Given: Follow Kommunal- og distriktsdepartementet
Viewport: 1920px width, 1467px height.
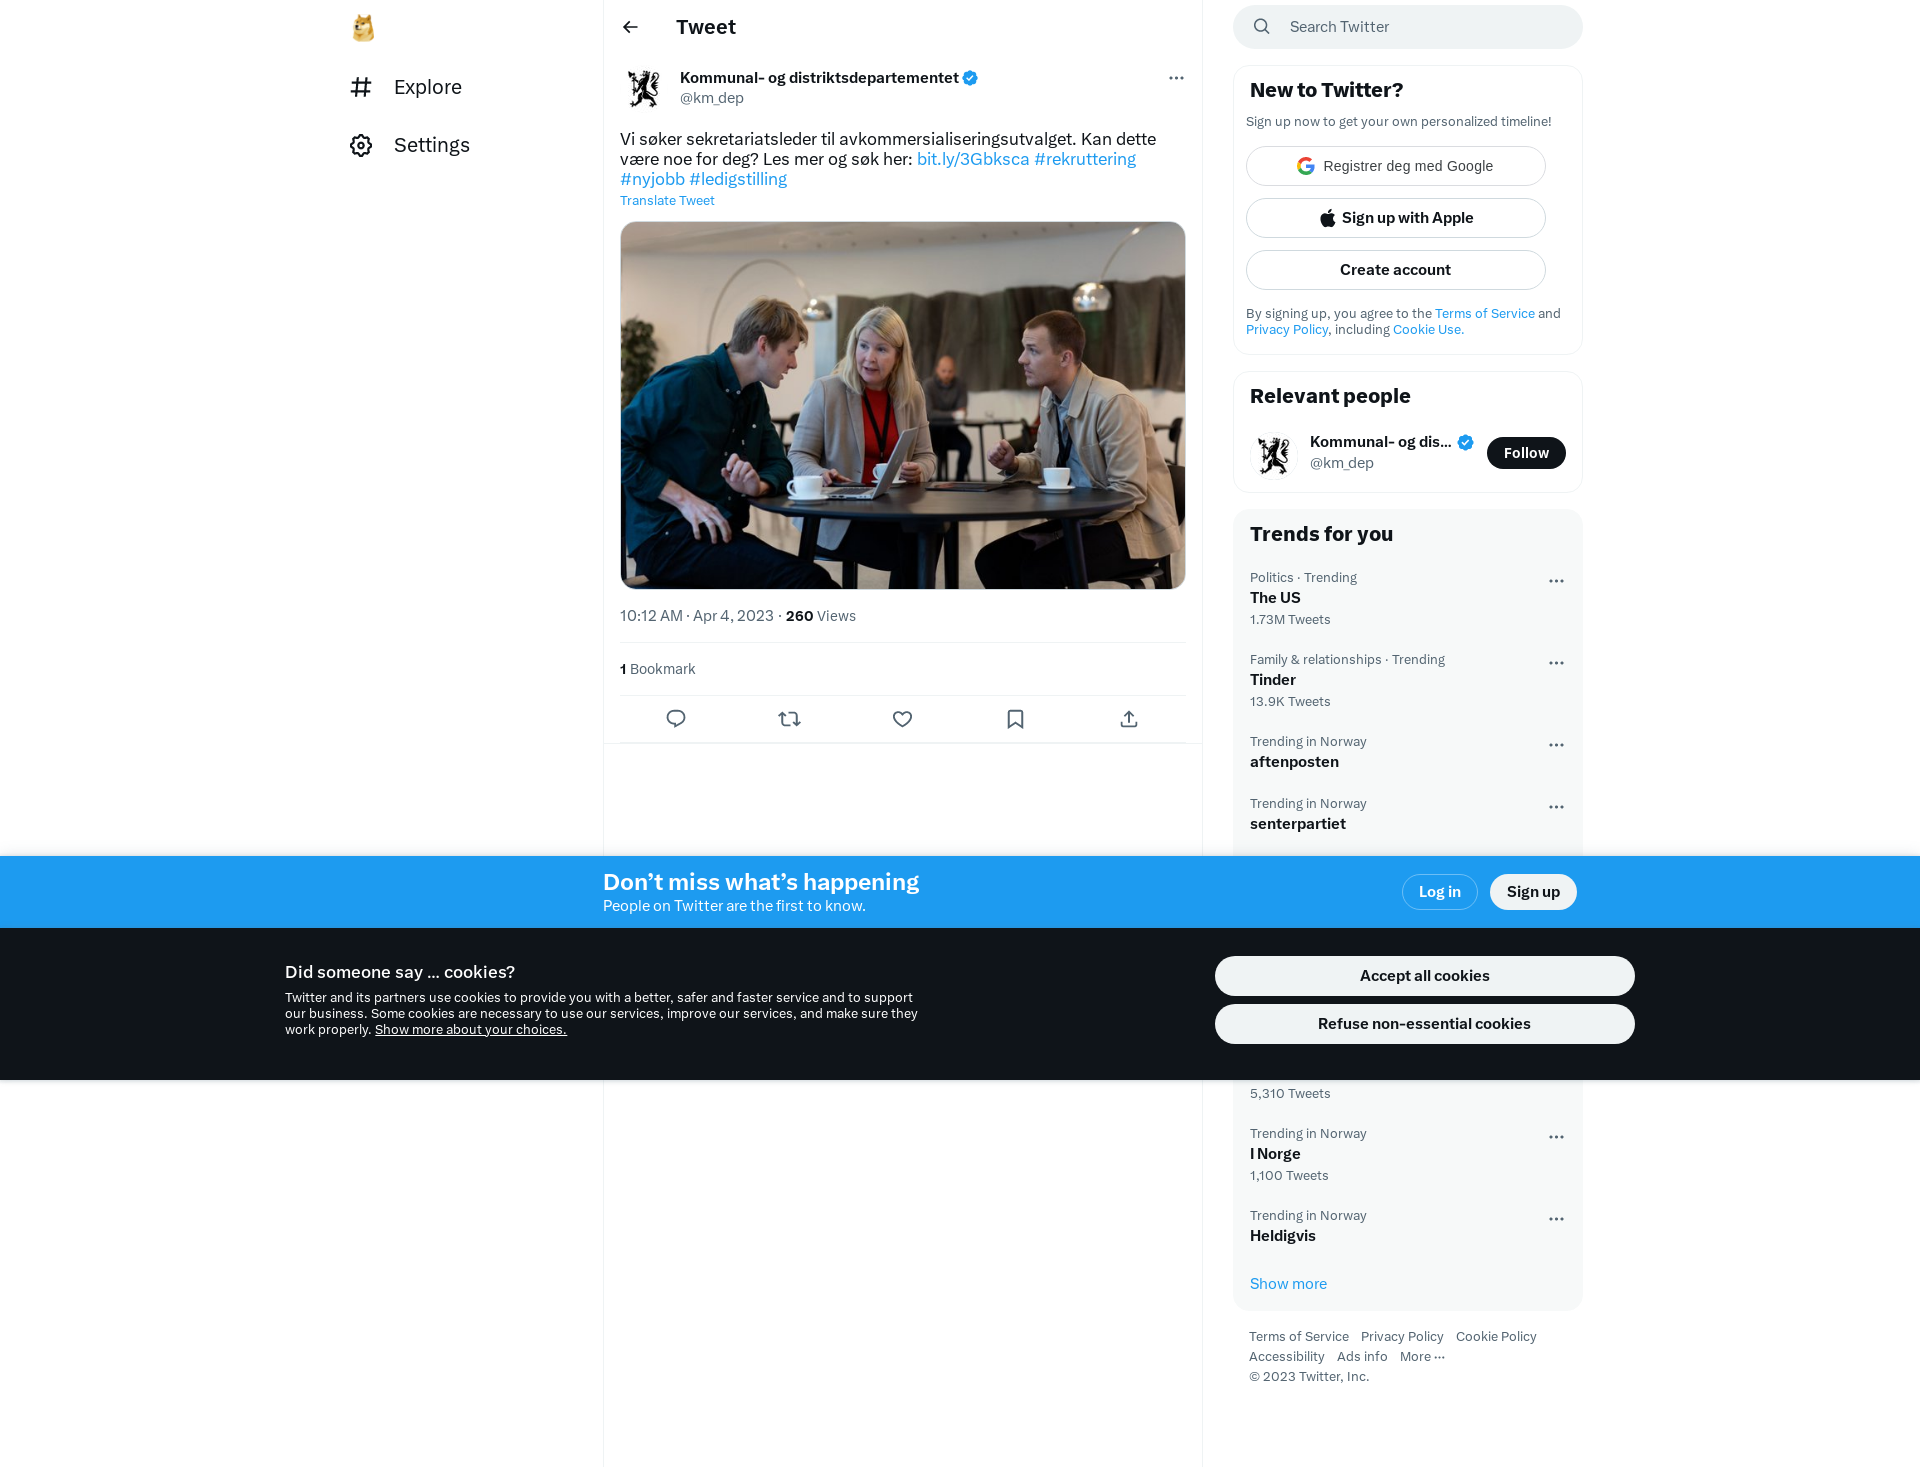Looking at the screenshot, I should [x=1526, y=453].
